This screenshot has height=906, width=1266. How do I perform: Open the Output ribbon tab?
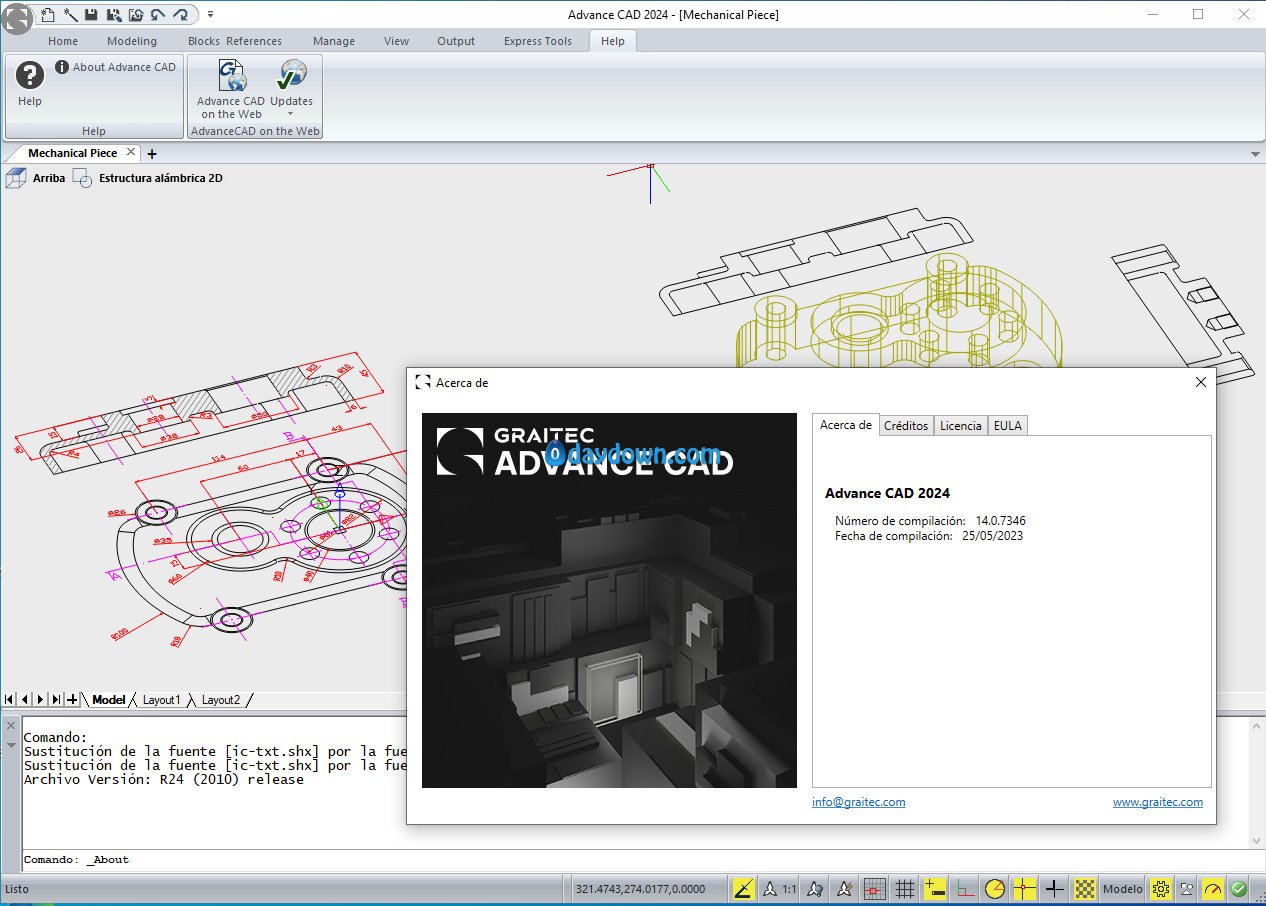[x=456, y=41]
